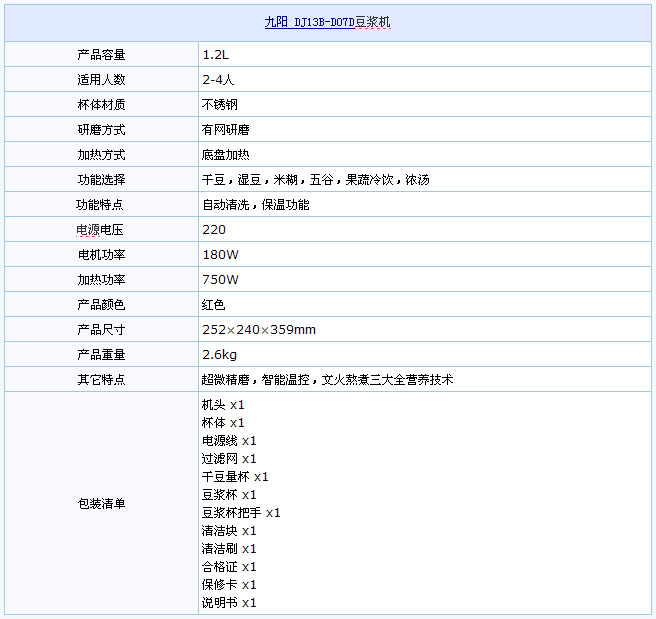Click the 加热功率 label
The height and width of the screenshot is (619, 656).
coord(101,280)
